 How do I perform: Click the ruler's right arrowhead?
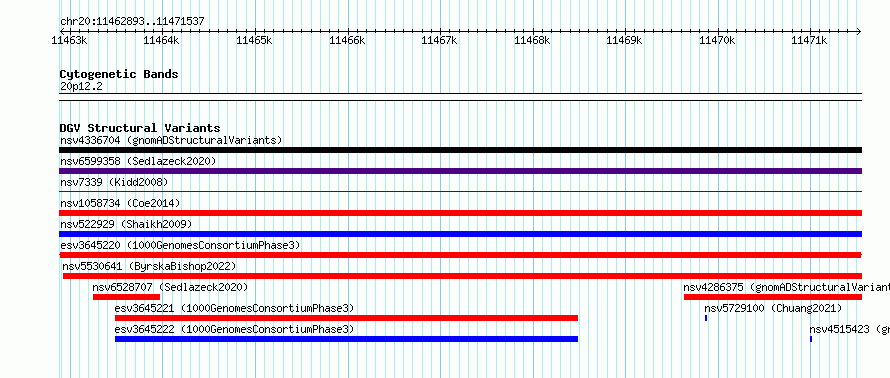(x=859, y=31)
